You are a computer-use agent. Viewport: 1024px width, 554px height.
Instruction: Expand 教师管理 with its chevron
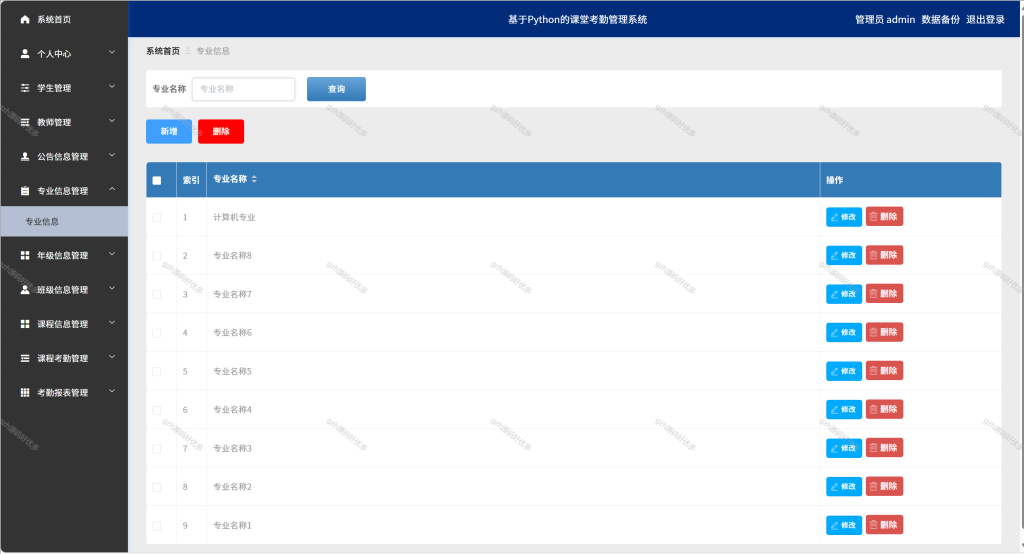112,121
